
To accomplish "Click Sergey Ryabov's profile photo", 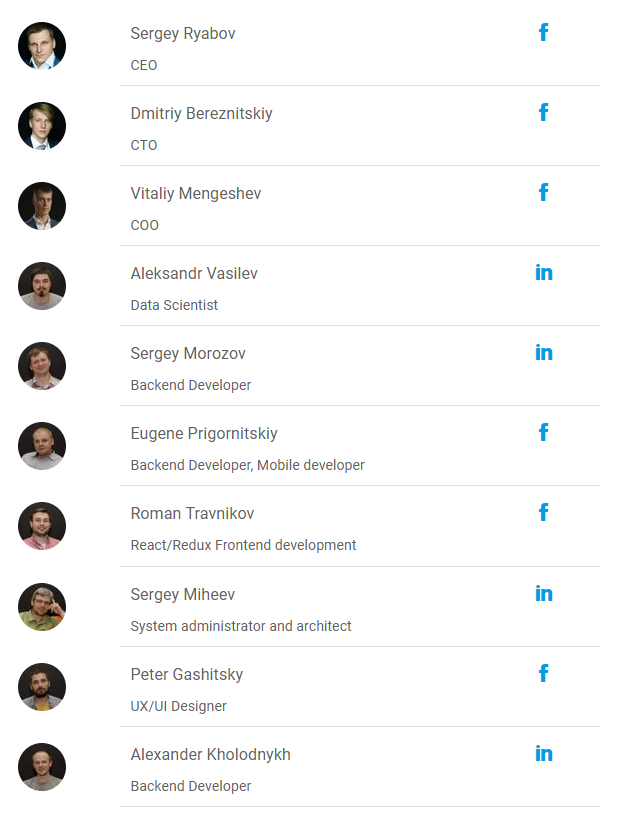I will coord(42,46).
